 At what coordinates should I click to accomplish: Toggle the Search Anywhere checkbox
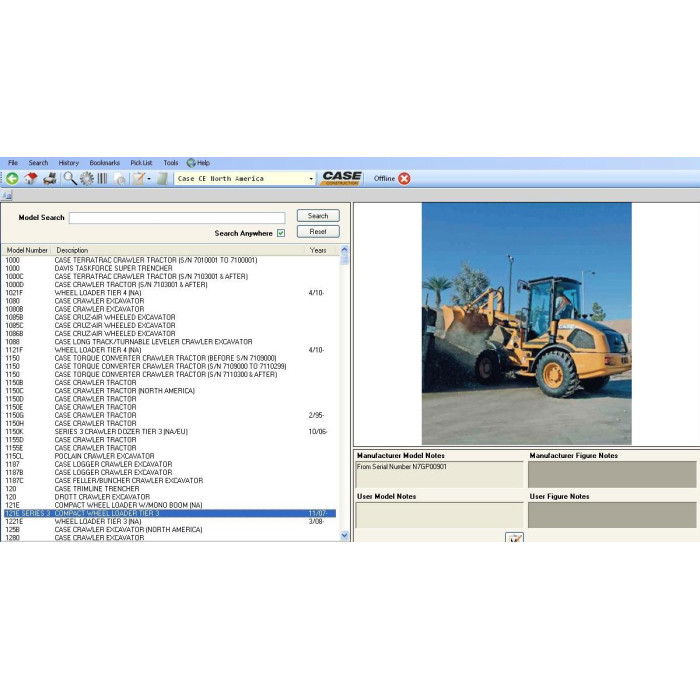pyautogui.click(x=281, y=233)
